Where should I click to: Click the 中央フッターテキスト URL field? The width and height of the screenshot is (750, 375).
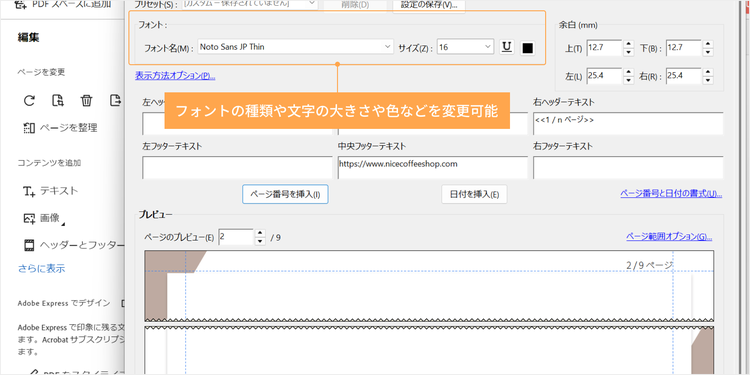pyautogui.click(x=432, y=167)
